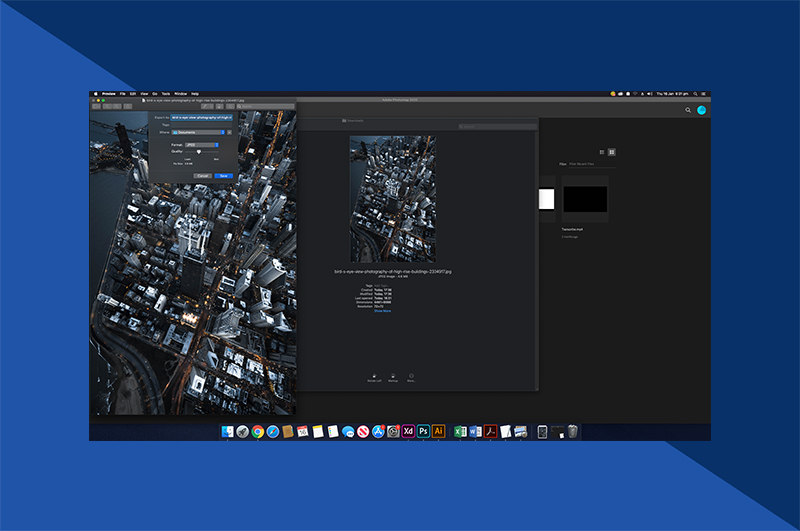Open the black recent file thumbnail in Photoshop
Viewport: 800px width, 531px height.
tap(585, 199)
